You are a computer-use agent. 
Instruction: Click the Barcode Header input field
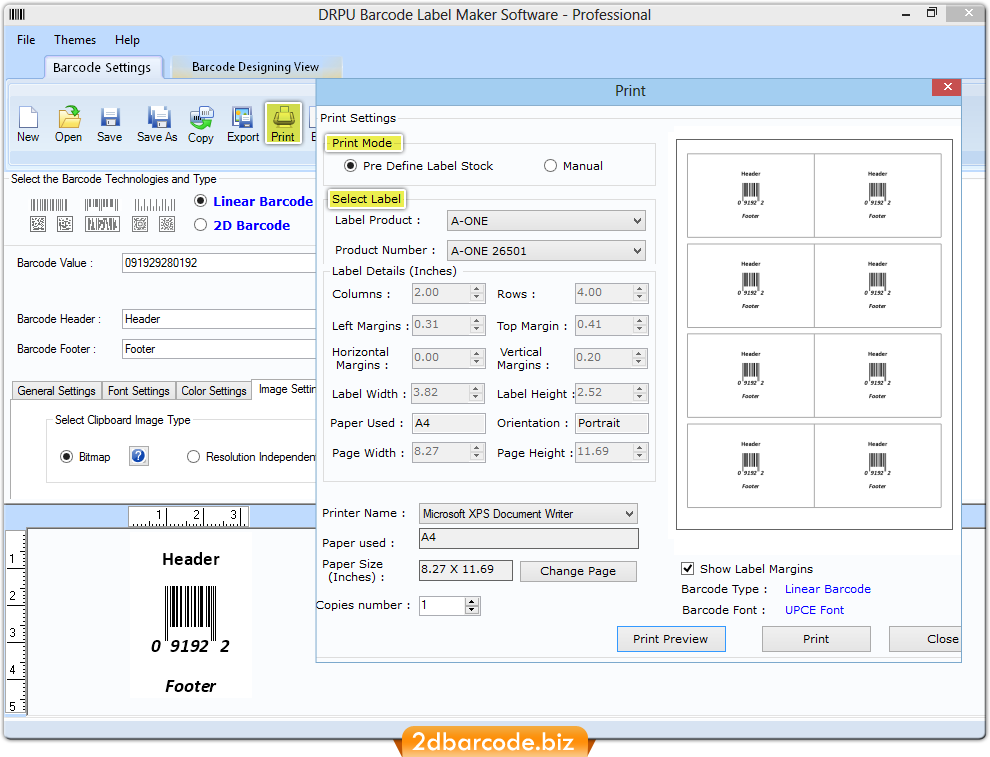pyautogui.click(x=219, y=319)
